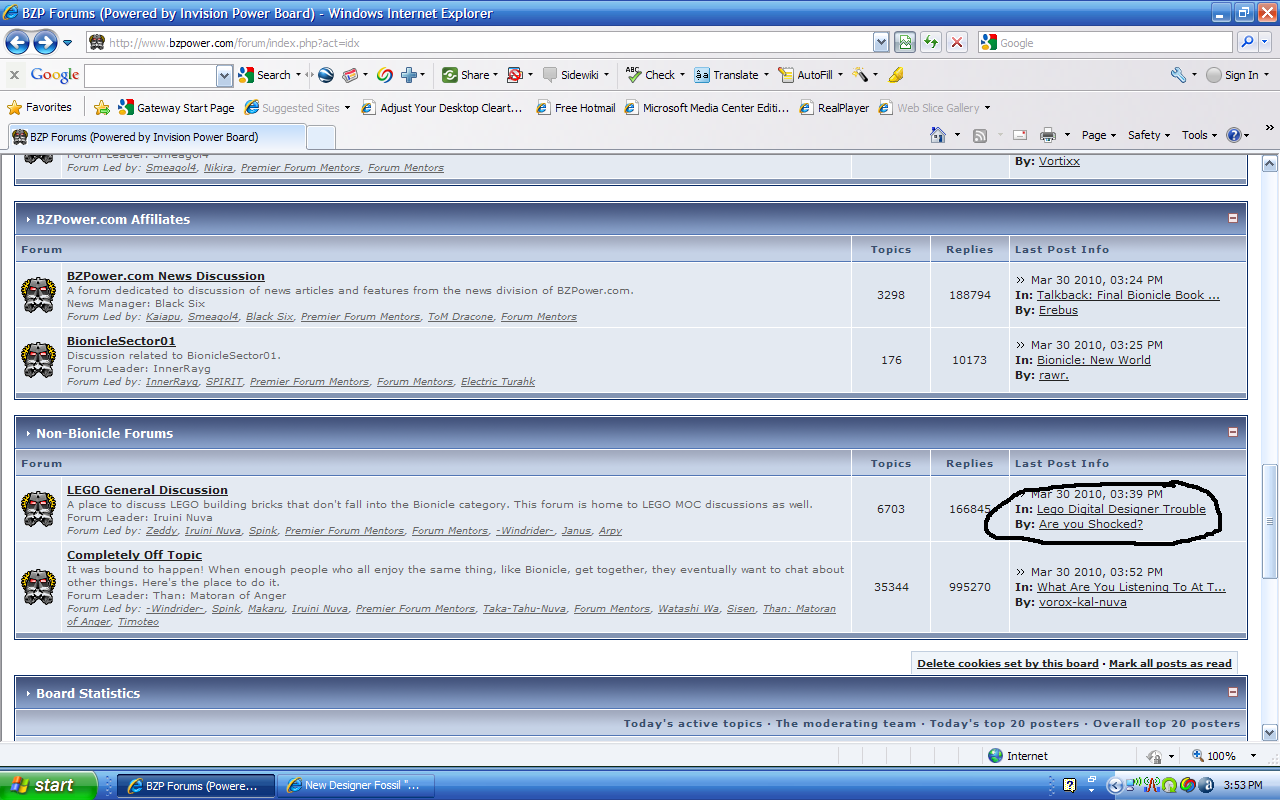Click the Google Toolbar Search button

click(265, 75)
